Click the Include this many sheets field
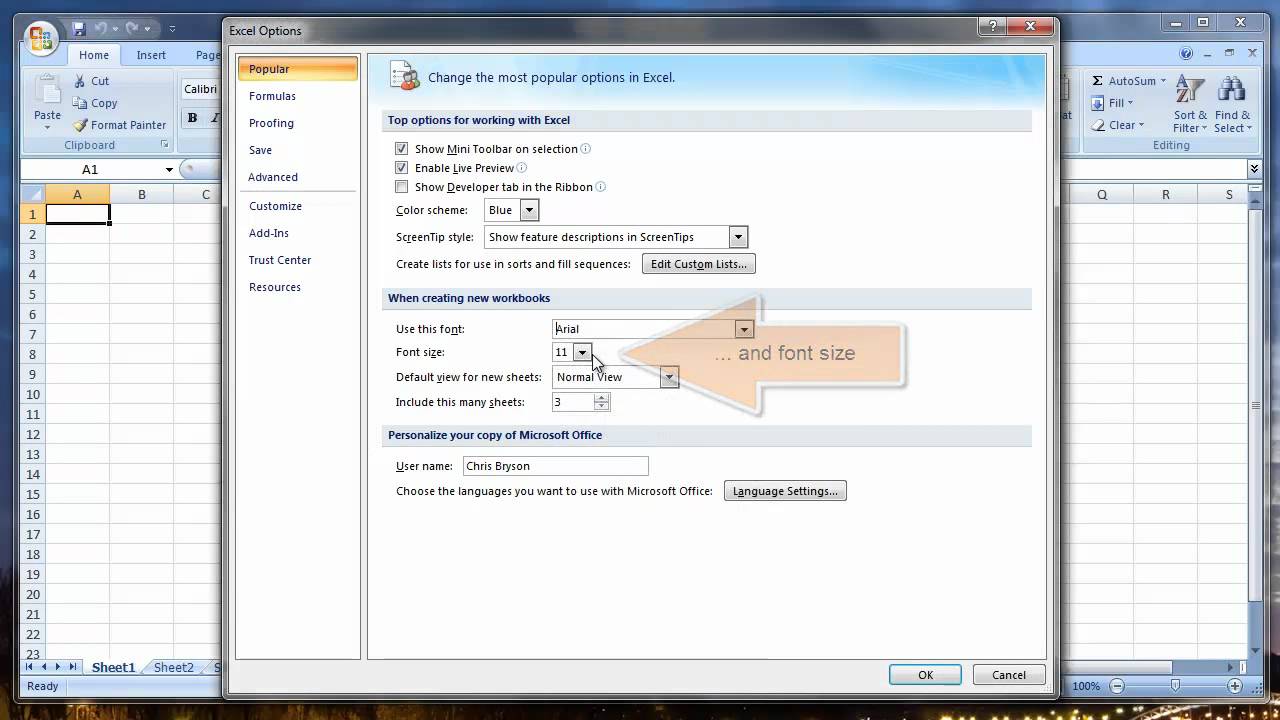The image size is (1280, 720). (573, 402)
